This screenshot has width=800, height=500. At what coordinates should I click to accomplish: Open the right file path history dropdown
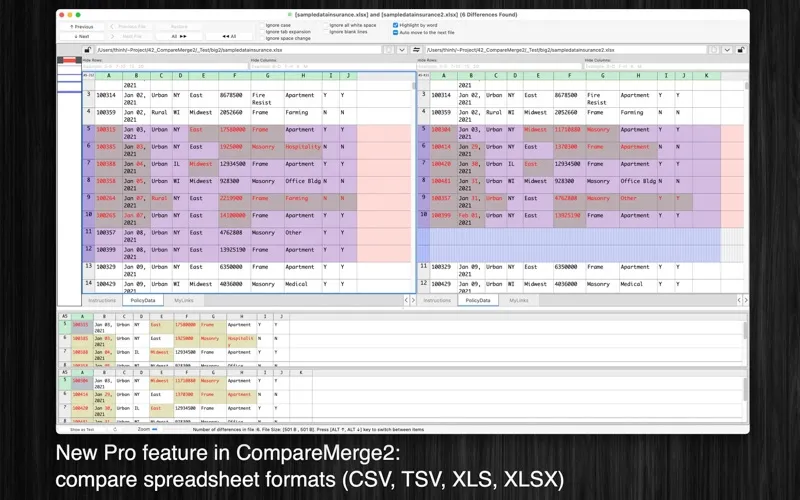[x=727, y=50]
